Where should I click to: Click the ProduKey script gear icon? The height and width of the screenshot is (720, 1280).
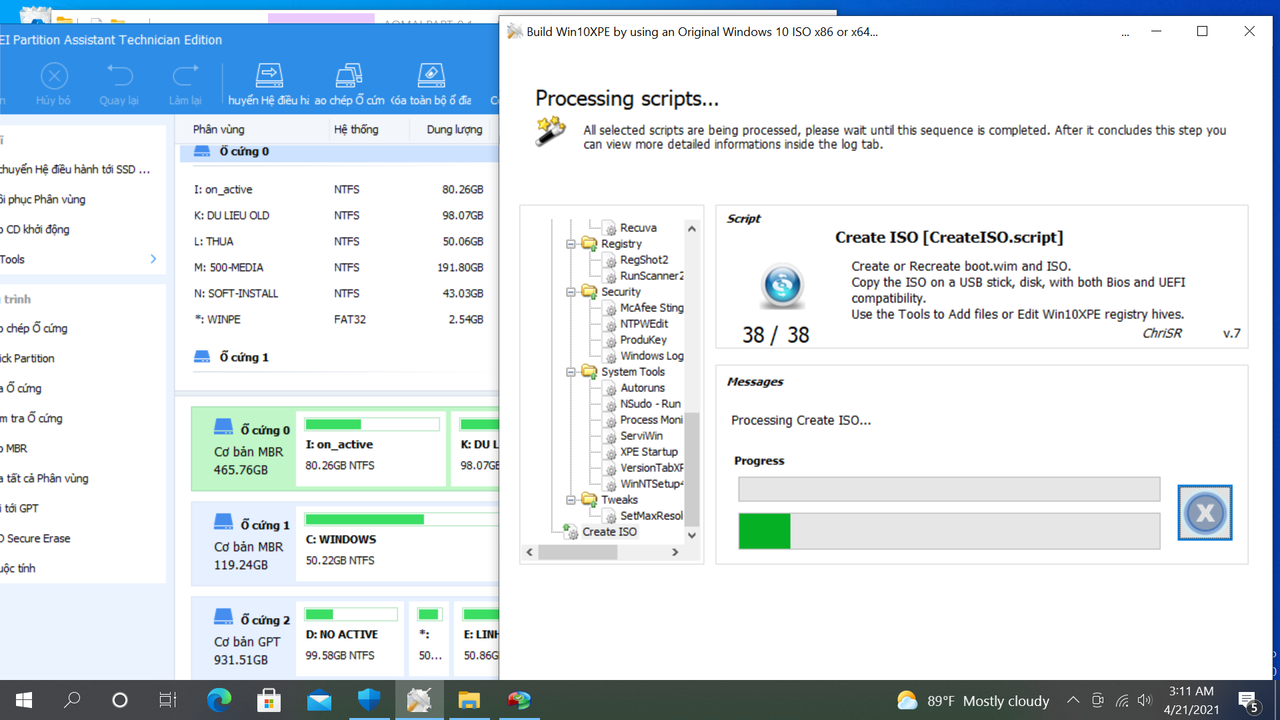click(609, 339)
